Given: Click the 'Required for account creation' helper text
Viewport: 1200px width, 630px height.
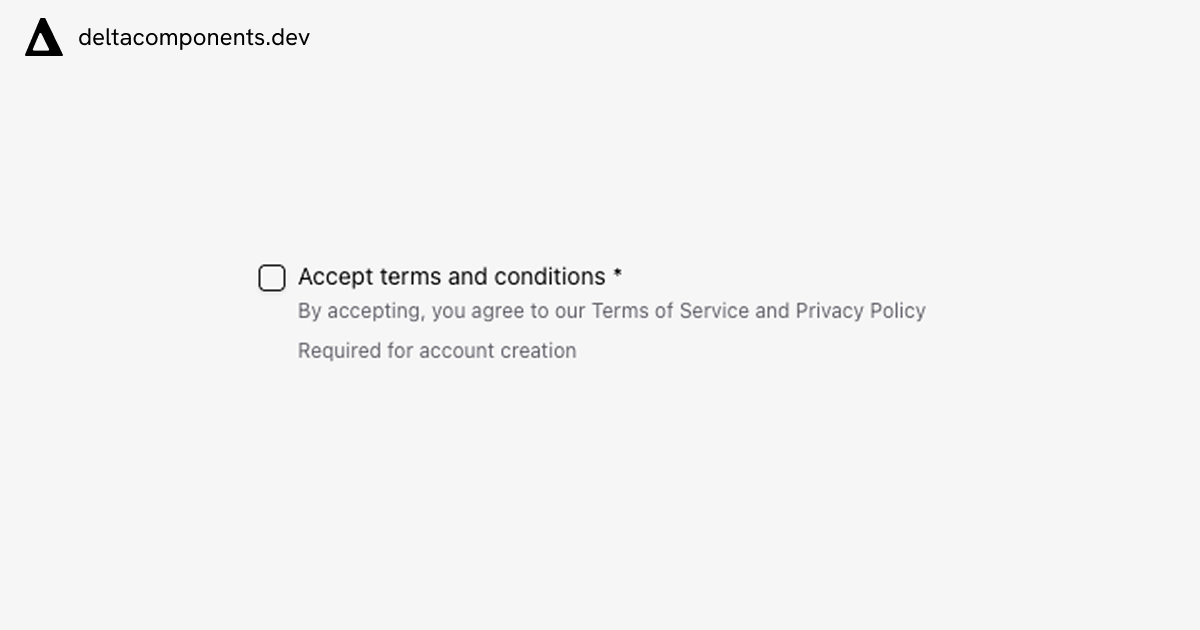Looking at the screenshot, I should coord(437,351).
